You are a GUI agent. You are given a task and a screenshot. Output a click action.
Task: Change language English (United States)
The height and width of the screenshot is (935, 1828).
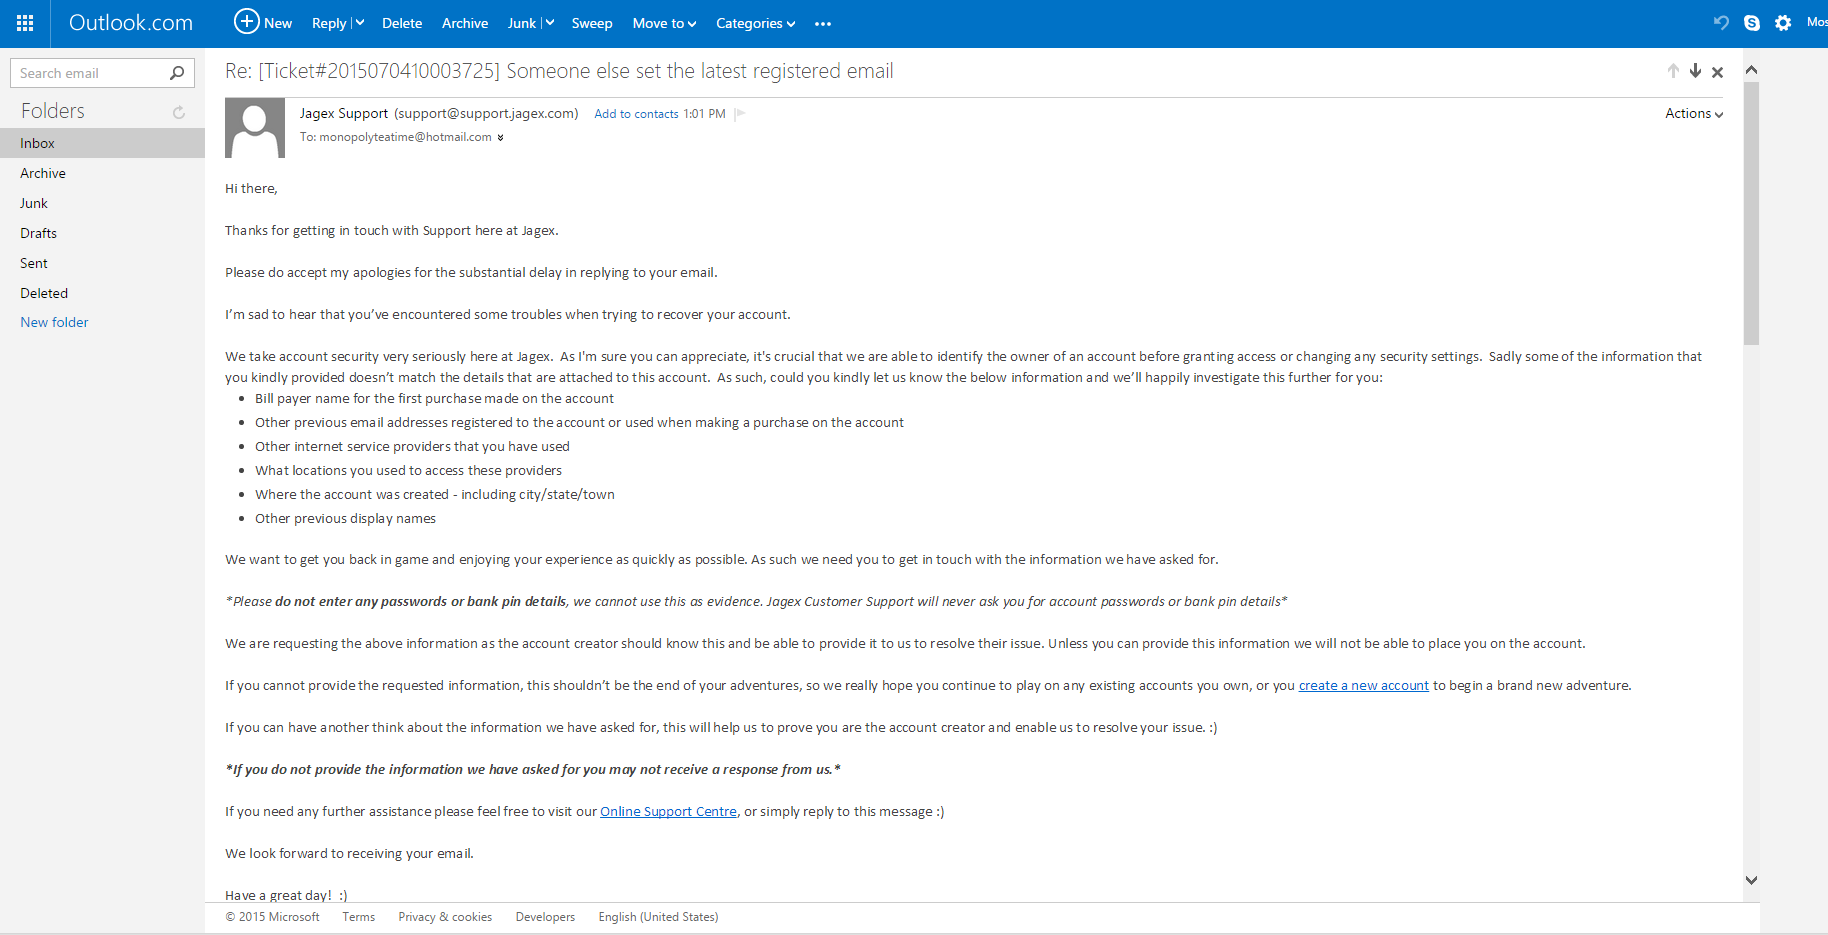(658, 917)
